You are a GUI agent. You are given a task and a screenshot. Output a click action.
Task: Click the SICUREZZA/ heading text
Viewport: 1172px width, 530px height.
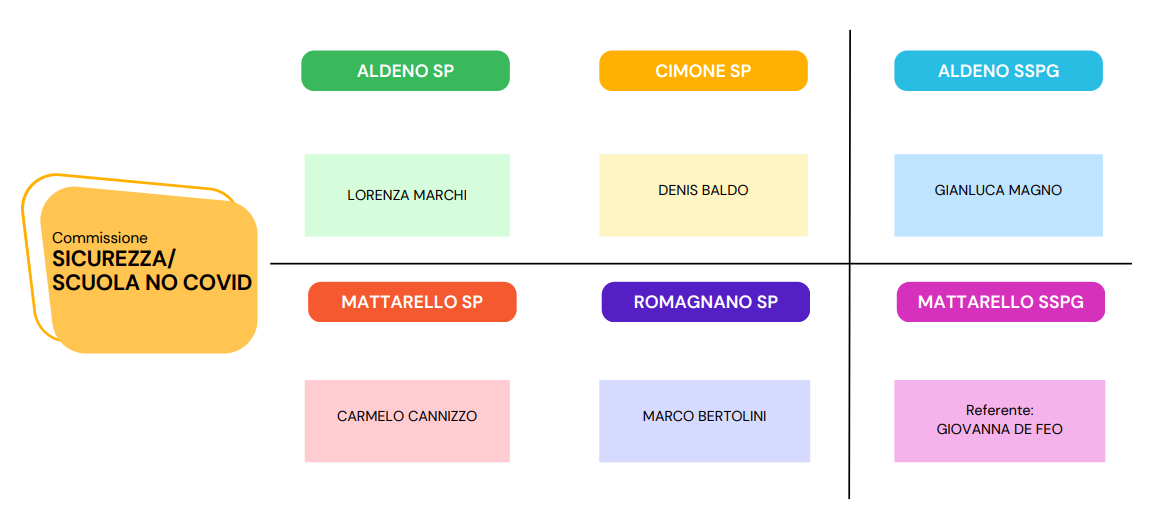[x=114, y=259]
